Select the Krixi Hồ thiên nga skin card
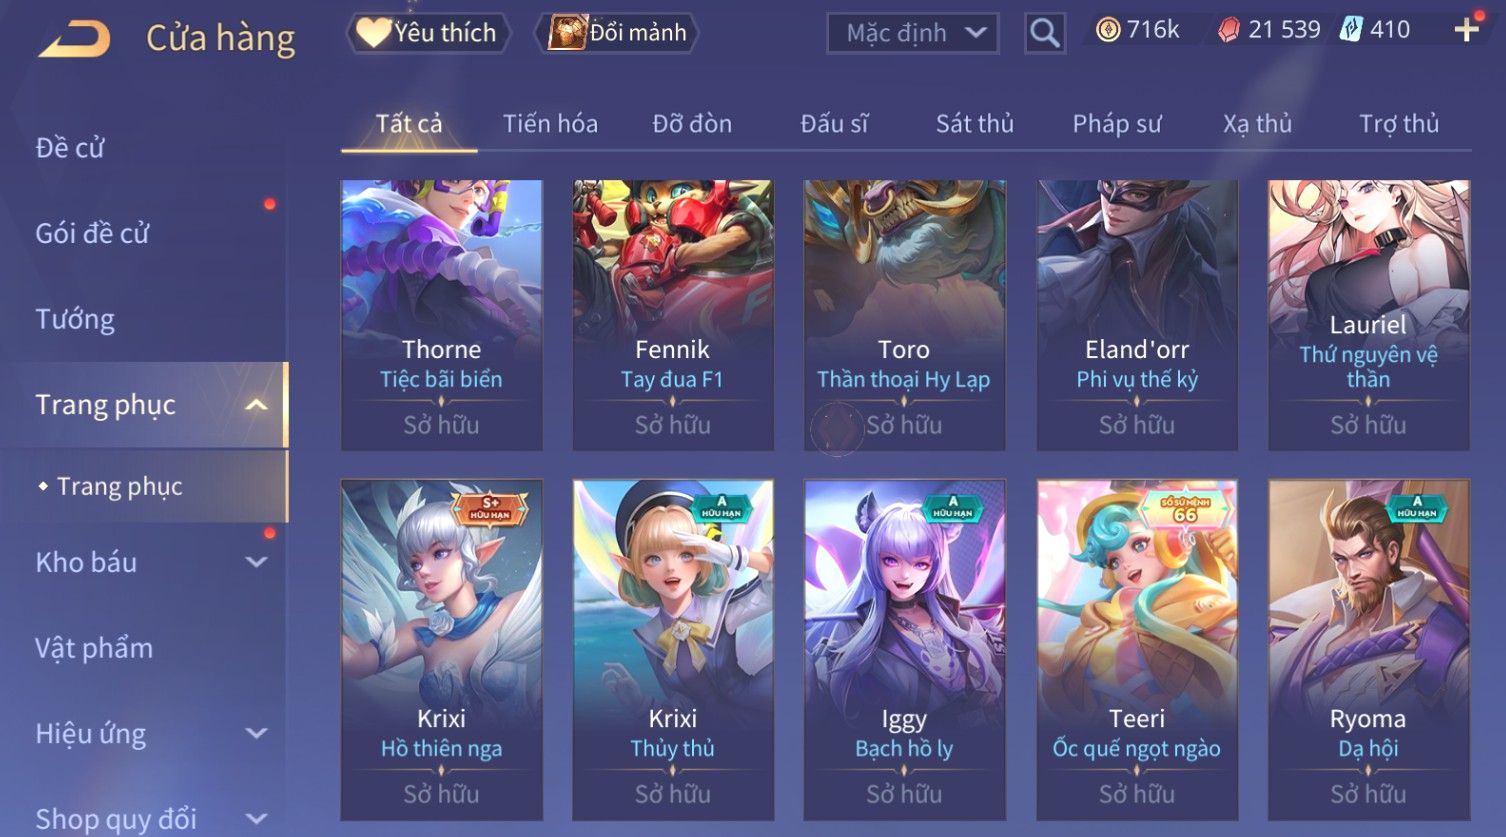 pyautogui.click(x=442, y=650)
